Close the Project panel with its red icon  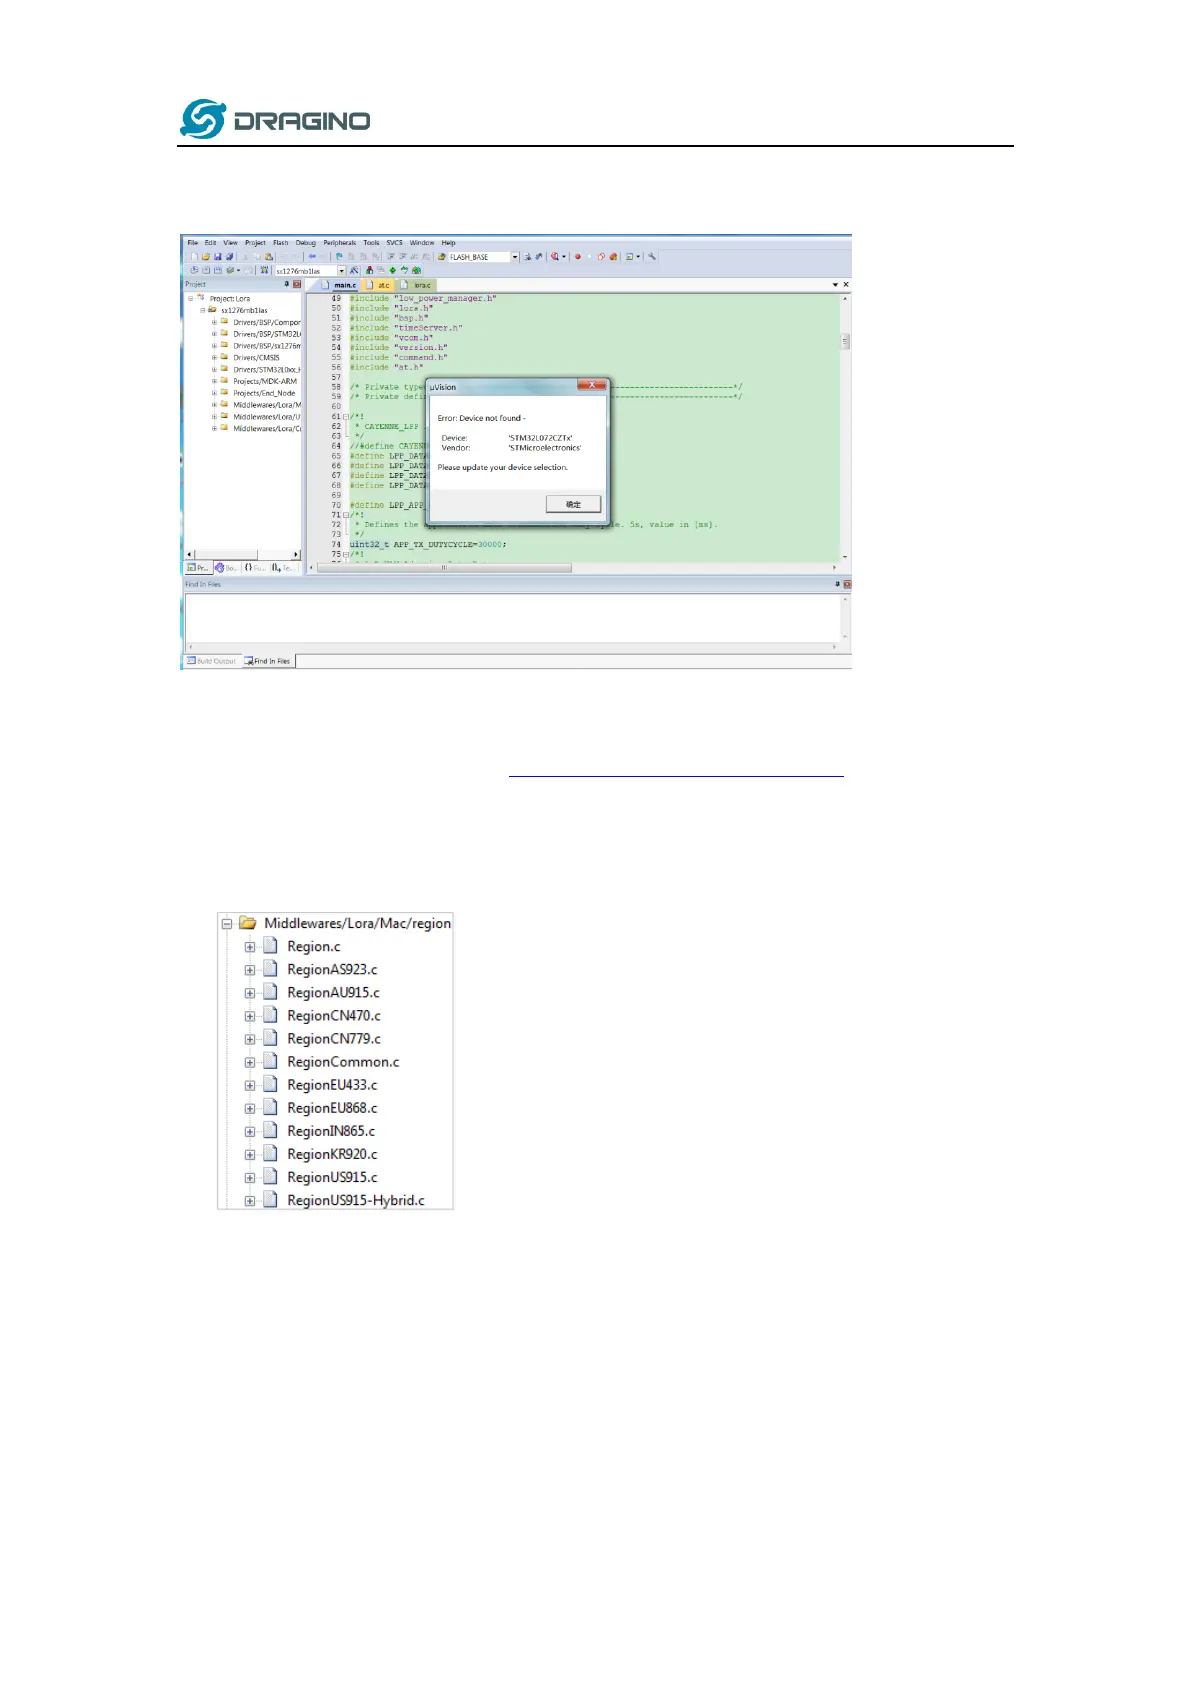[x=297, y=284]
